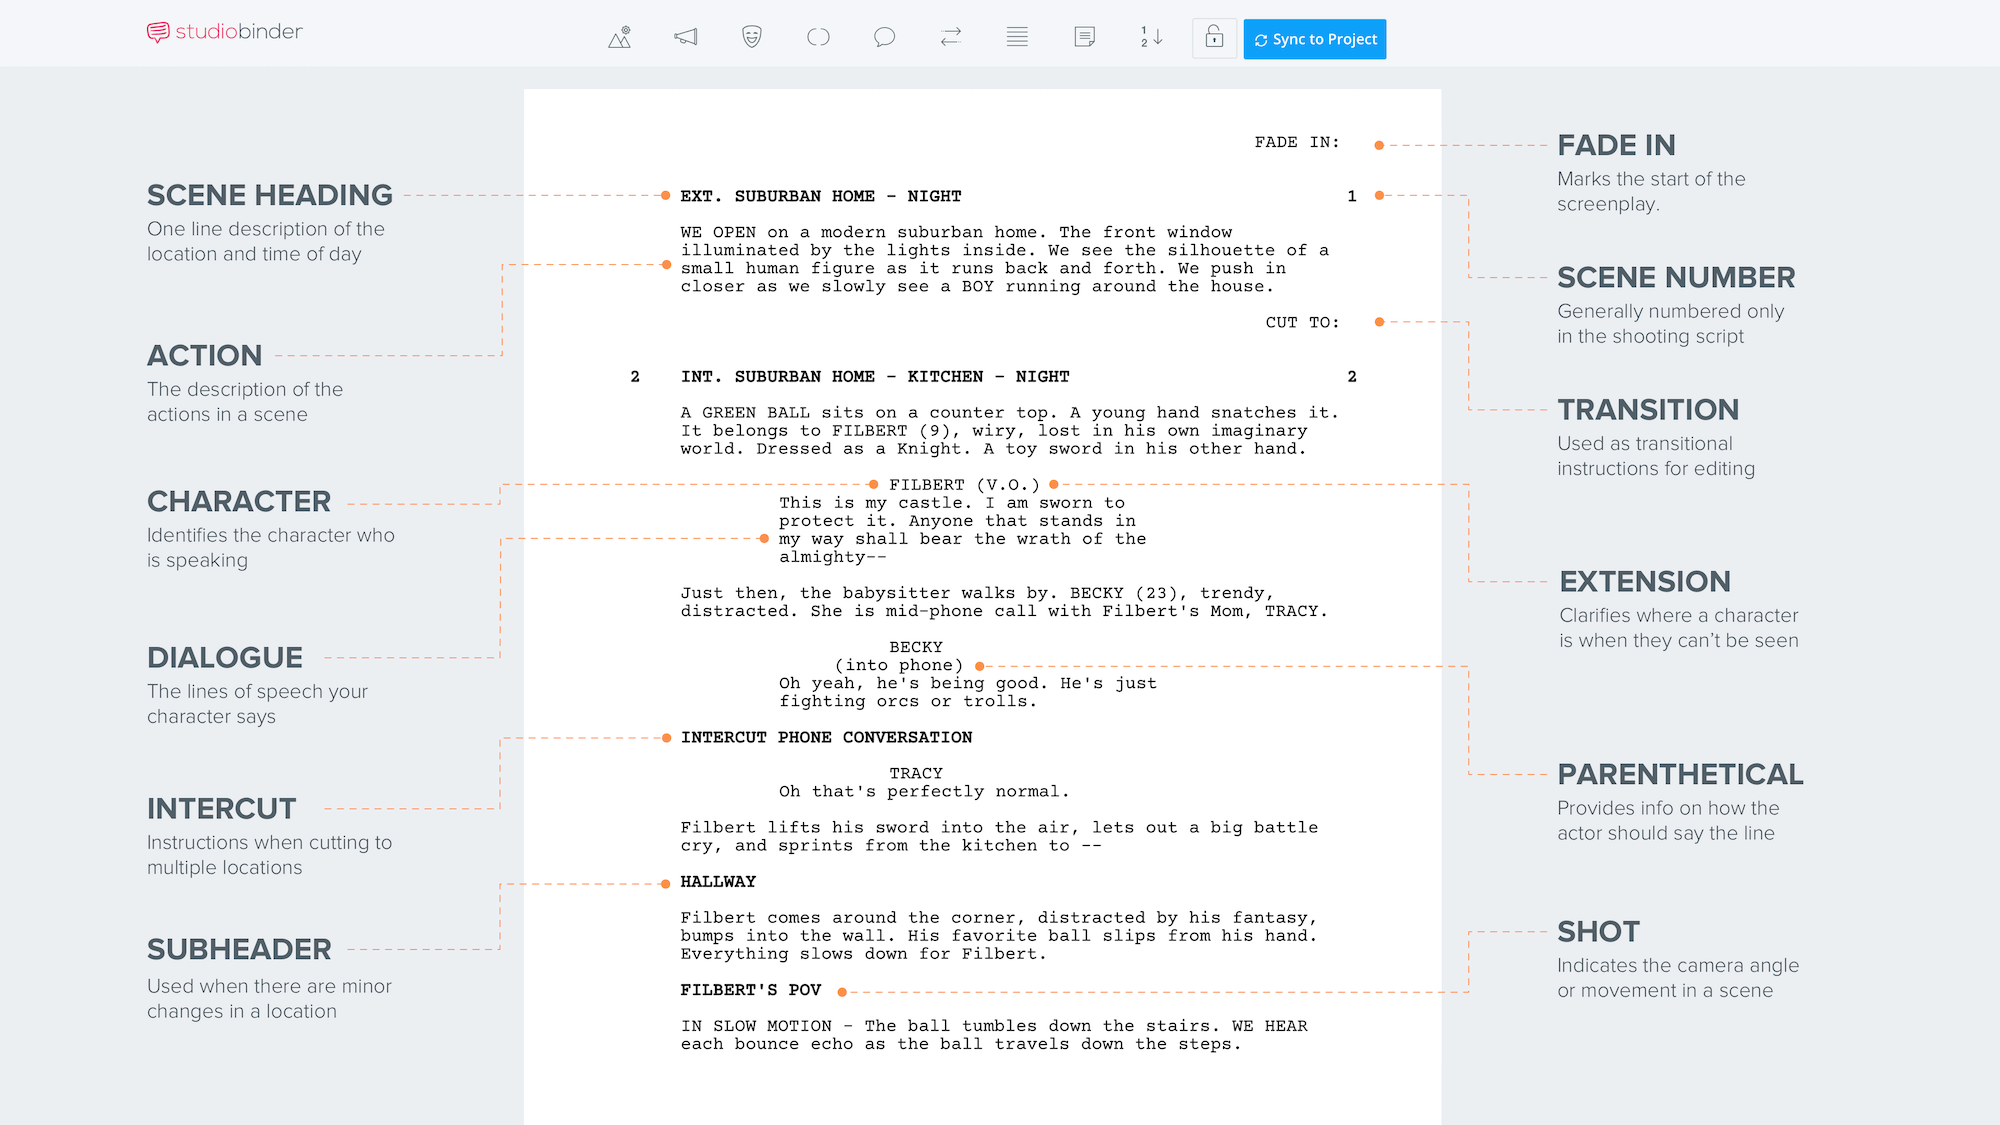Screen dimensions: 2000x1125
Task: Click the StudioBinder logo link
Action: pyautogui.click(x=228, y=37)
